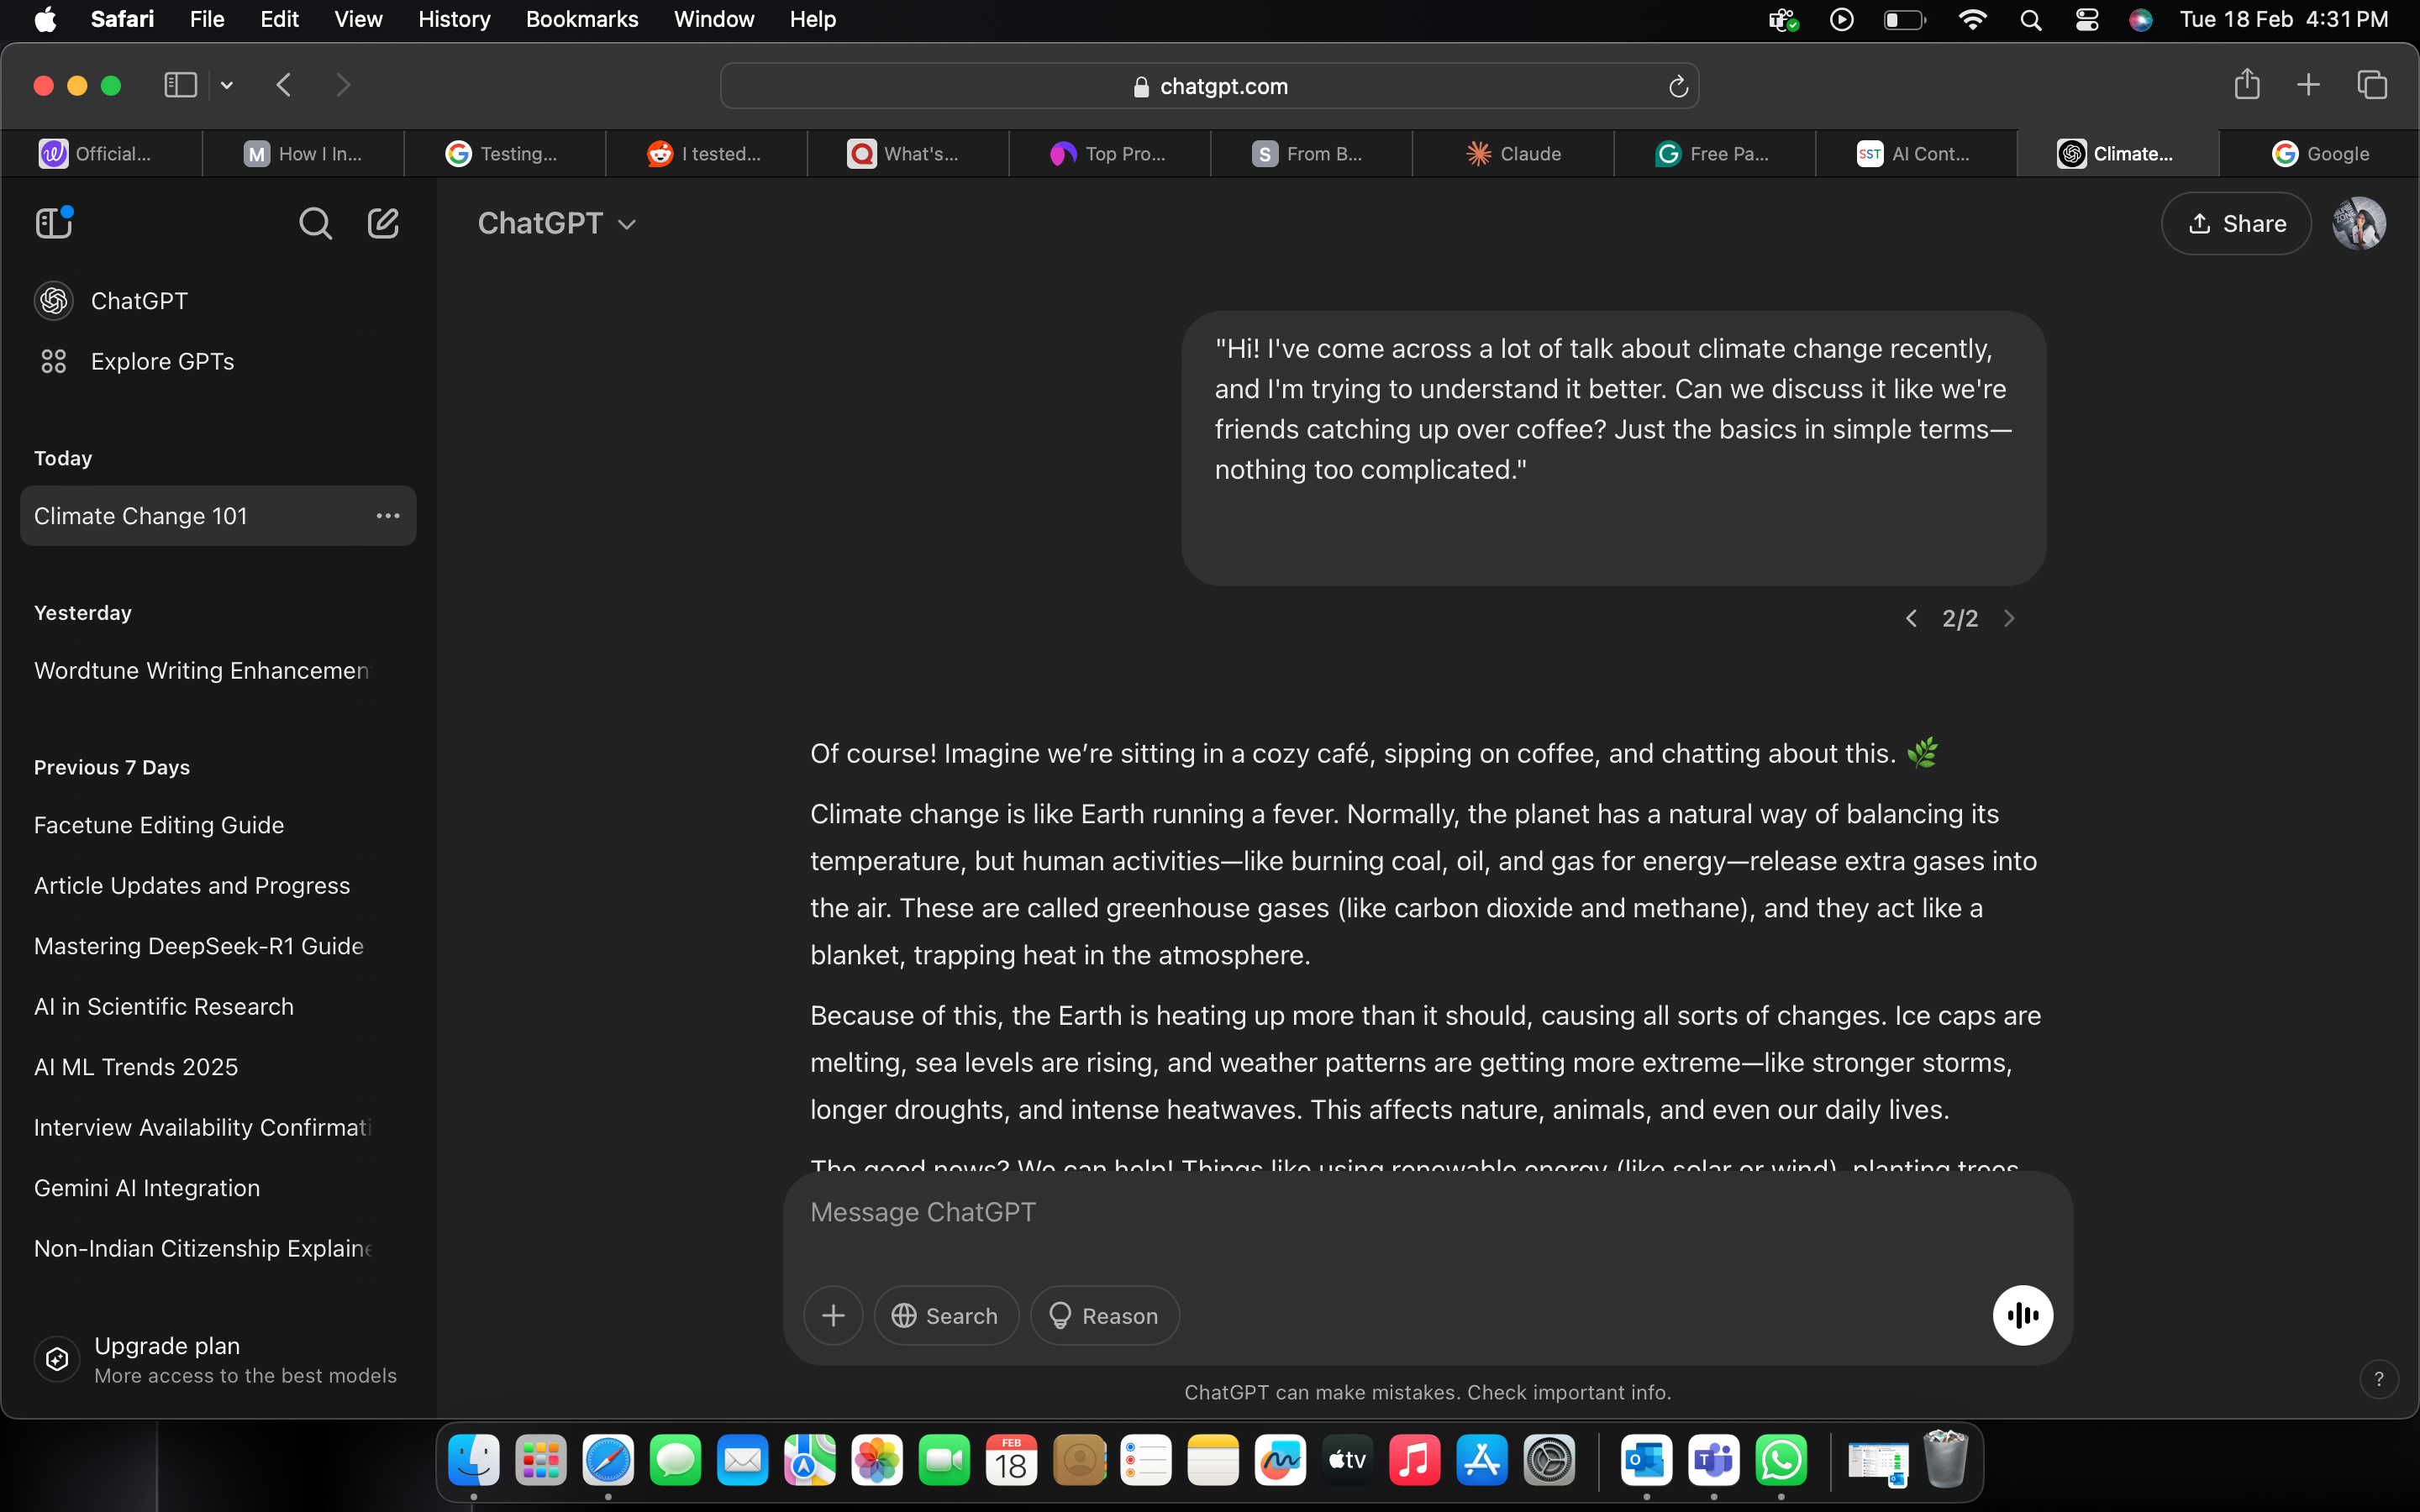Open the help question mark button

[x=2379, y=1379]
